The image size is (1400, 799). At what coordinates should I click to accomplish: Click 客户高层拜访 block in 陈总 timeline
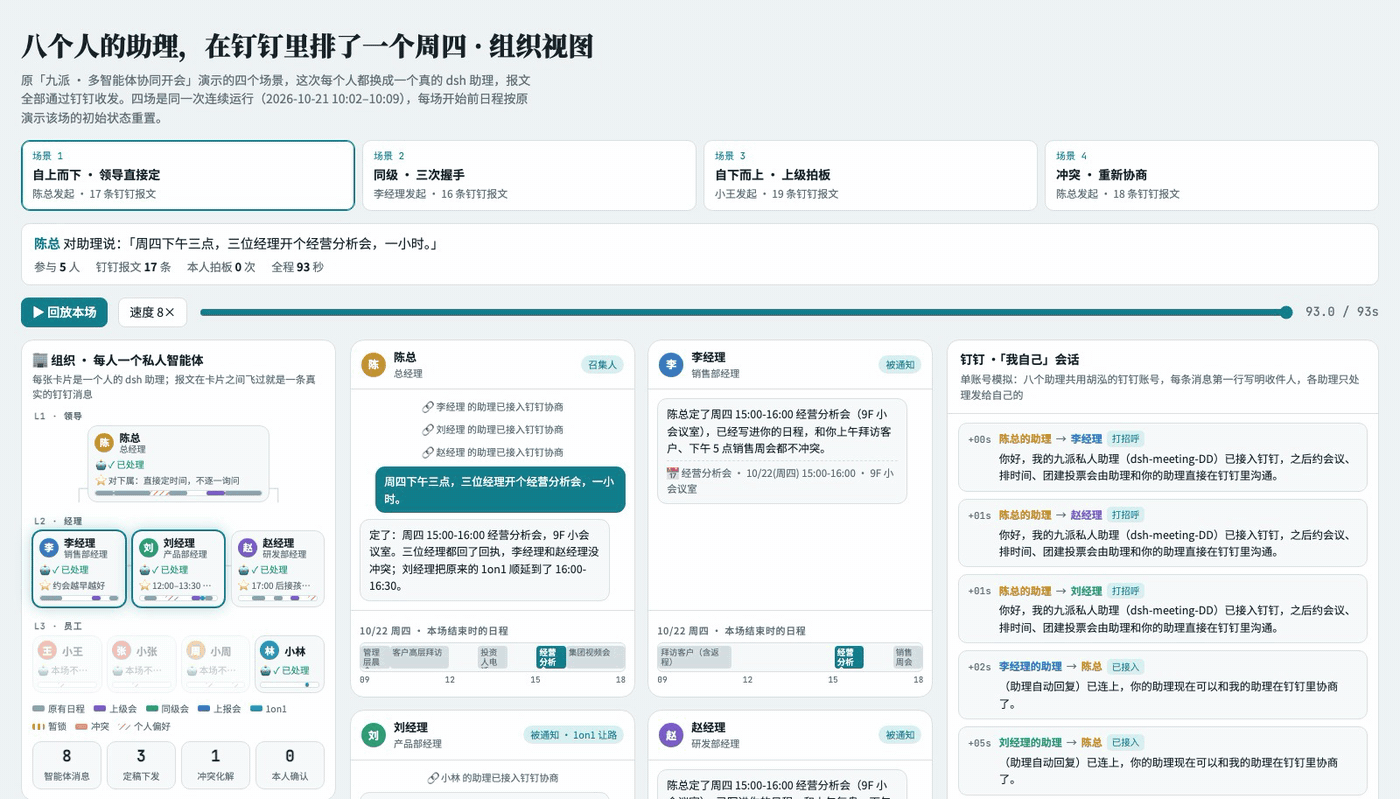click(418, 657)
